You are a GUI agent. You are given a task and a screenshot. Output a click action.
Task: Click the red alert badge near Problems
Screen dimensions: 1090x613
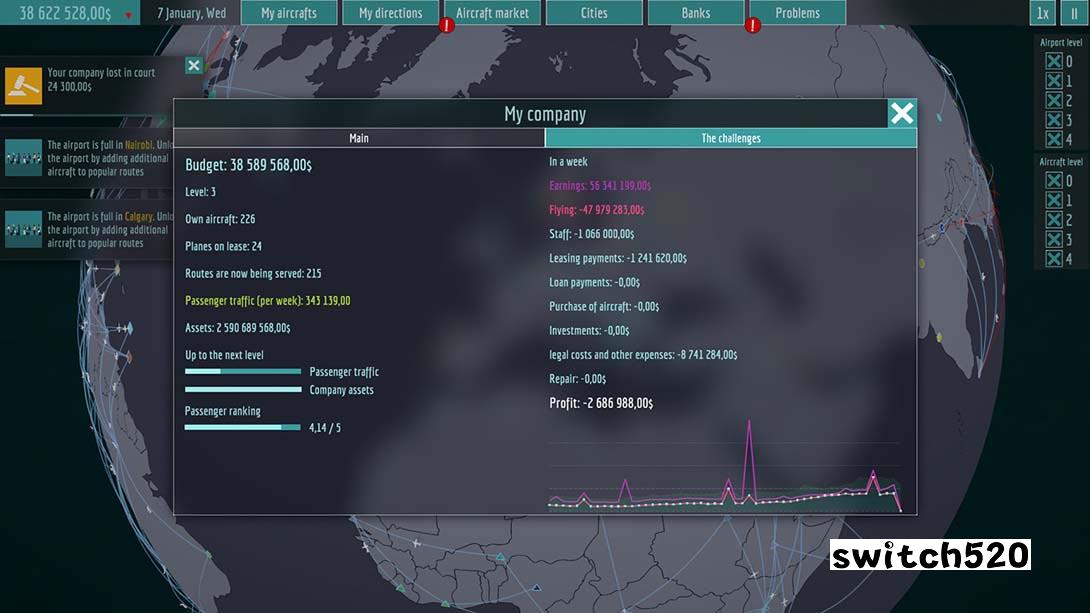tap(752, 26)
